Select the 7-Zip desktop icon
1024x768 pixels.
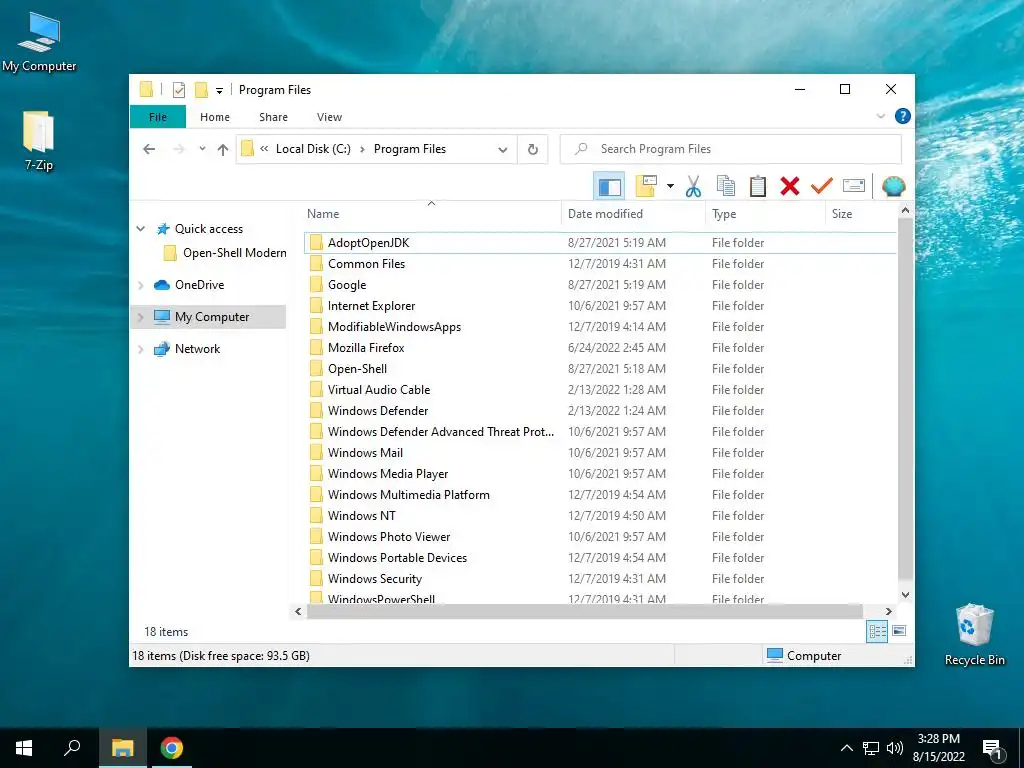click(x=39, y=140)
